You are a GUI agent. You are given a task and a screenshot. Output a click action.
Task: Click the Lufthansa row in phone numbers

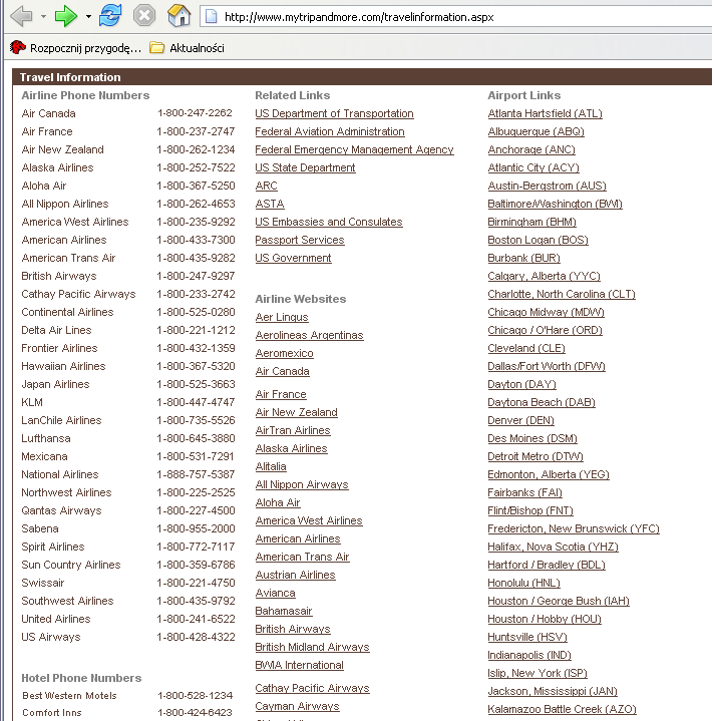pyautogui.click(x=128, y=438)
